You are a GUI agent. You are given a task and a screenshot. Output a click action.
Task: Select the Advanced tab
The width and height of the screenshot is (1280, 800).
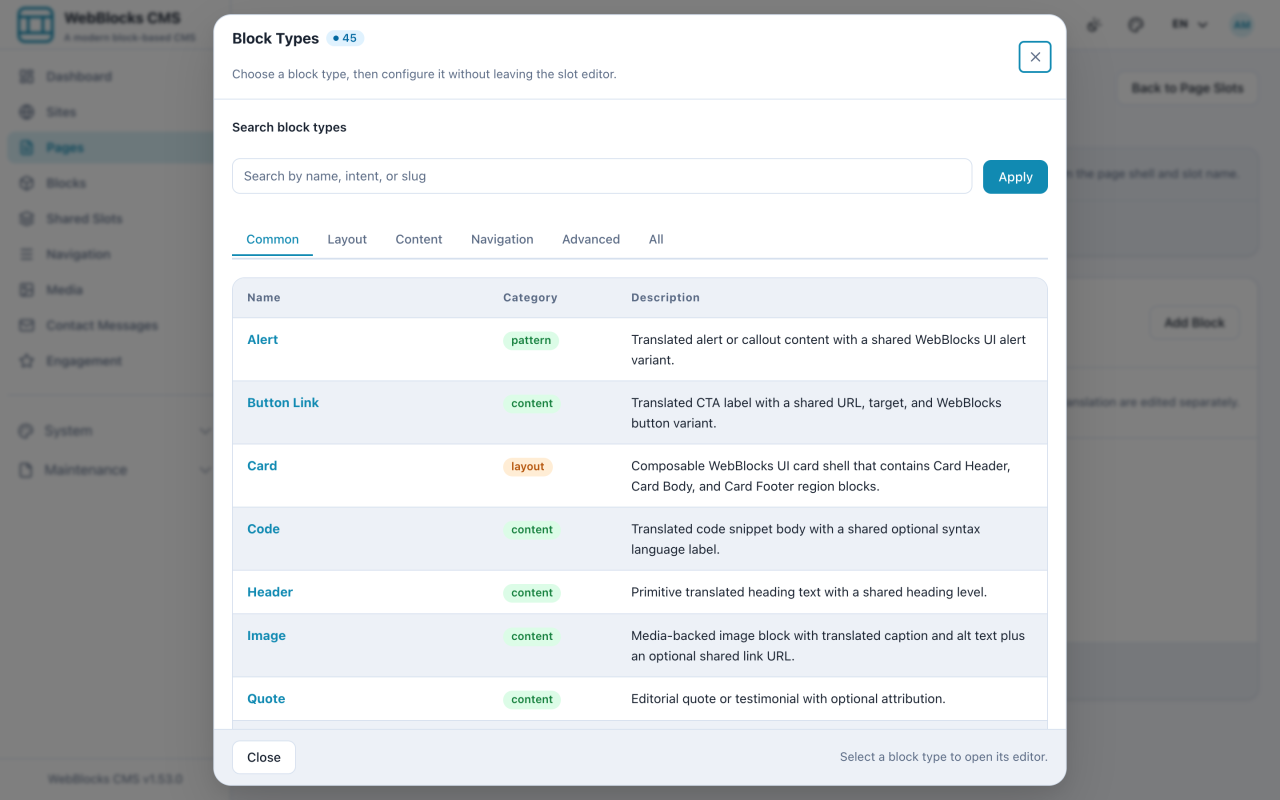pos(591,239)
